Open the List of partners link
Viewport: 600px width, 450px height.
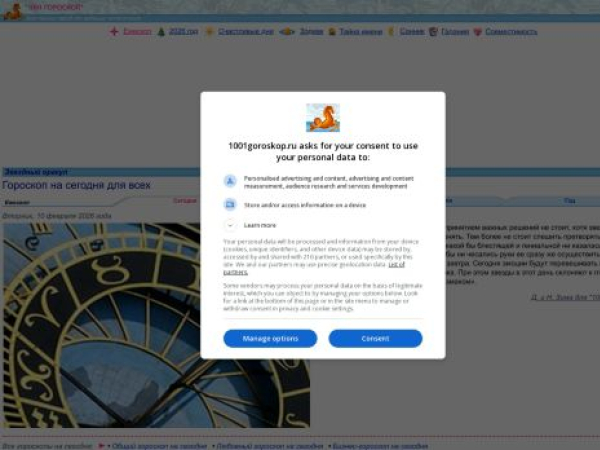314,268
